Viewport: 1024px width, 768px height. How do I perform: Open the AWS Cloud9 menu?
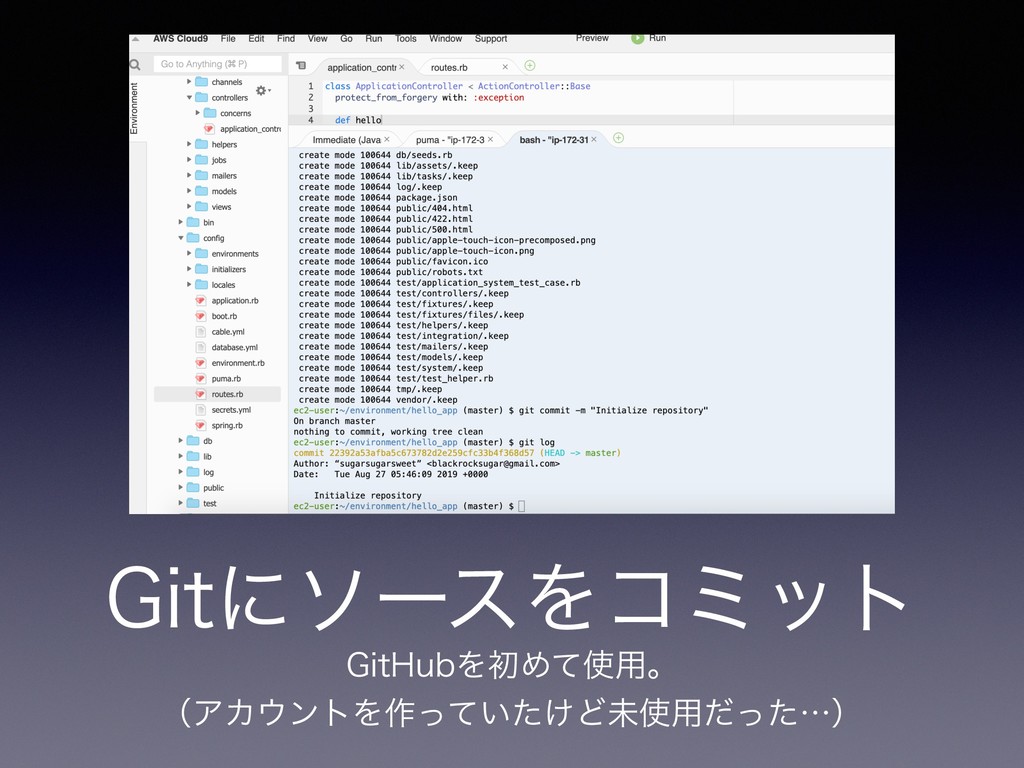coord(180,39)
